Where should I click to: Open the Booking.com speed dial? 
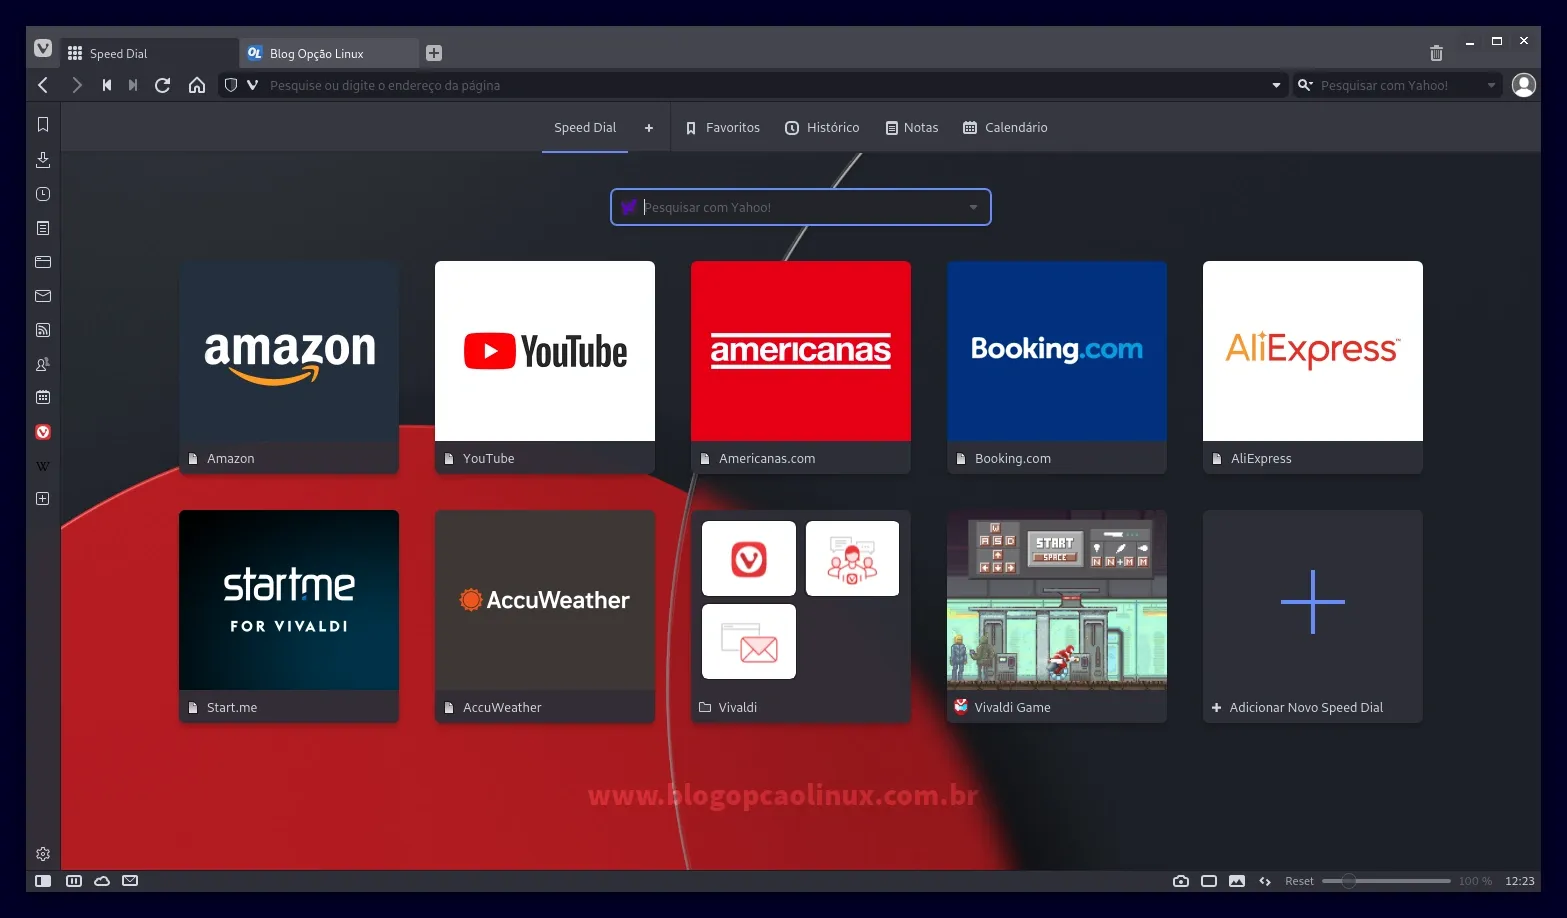click(x=1057, y=367)
